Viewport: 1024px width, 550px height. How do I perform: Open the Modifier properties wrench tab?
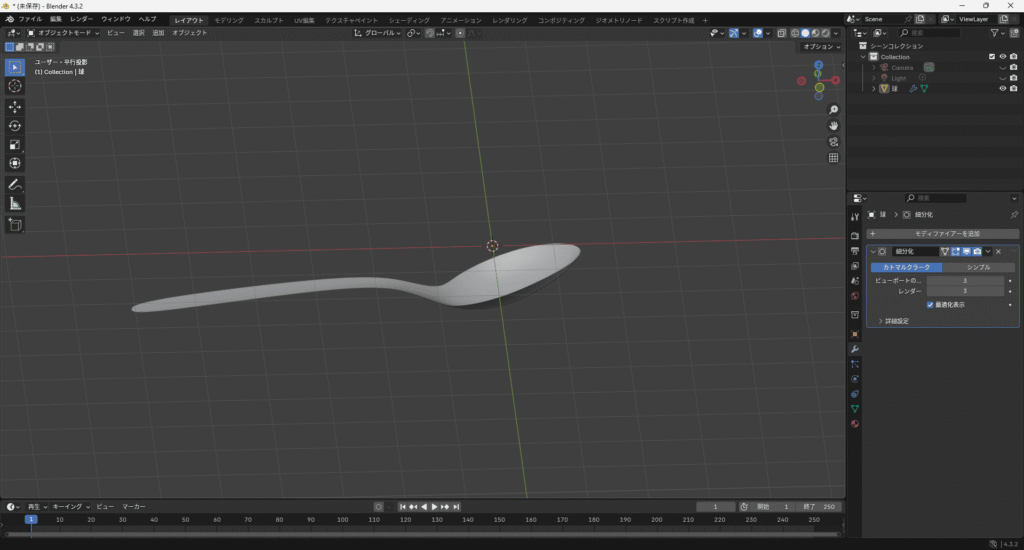855,349
